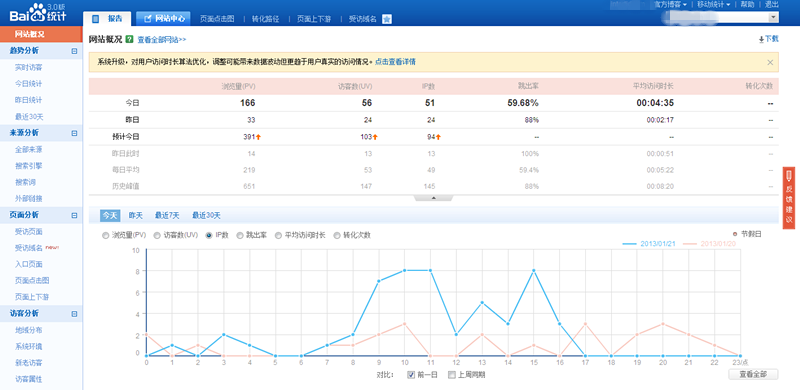Collapse the 页面分析 sidebar section
Image resolution: width=800 pixels, height=390 pixels.
(74, 215)
